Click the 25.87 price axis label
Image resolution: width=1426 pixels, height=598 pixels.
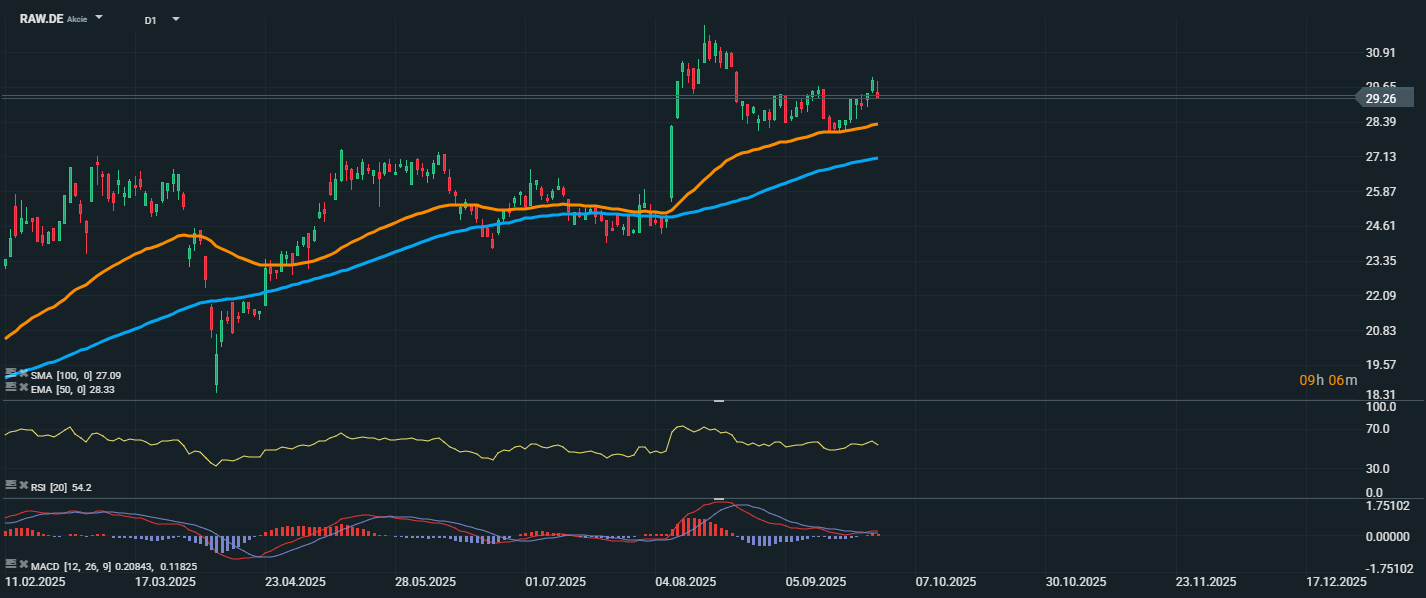point(1381,192)
